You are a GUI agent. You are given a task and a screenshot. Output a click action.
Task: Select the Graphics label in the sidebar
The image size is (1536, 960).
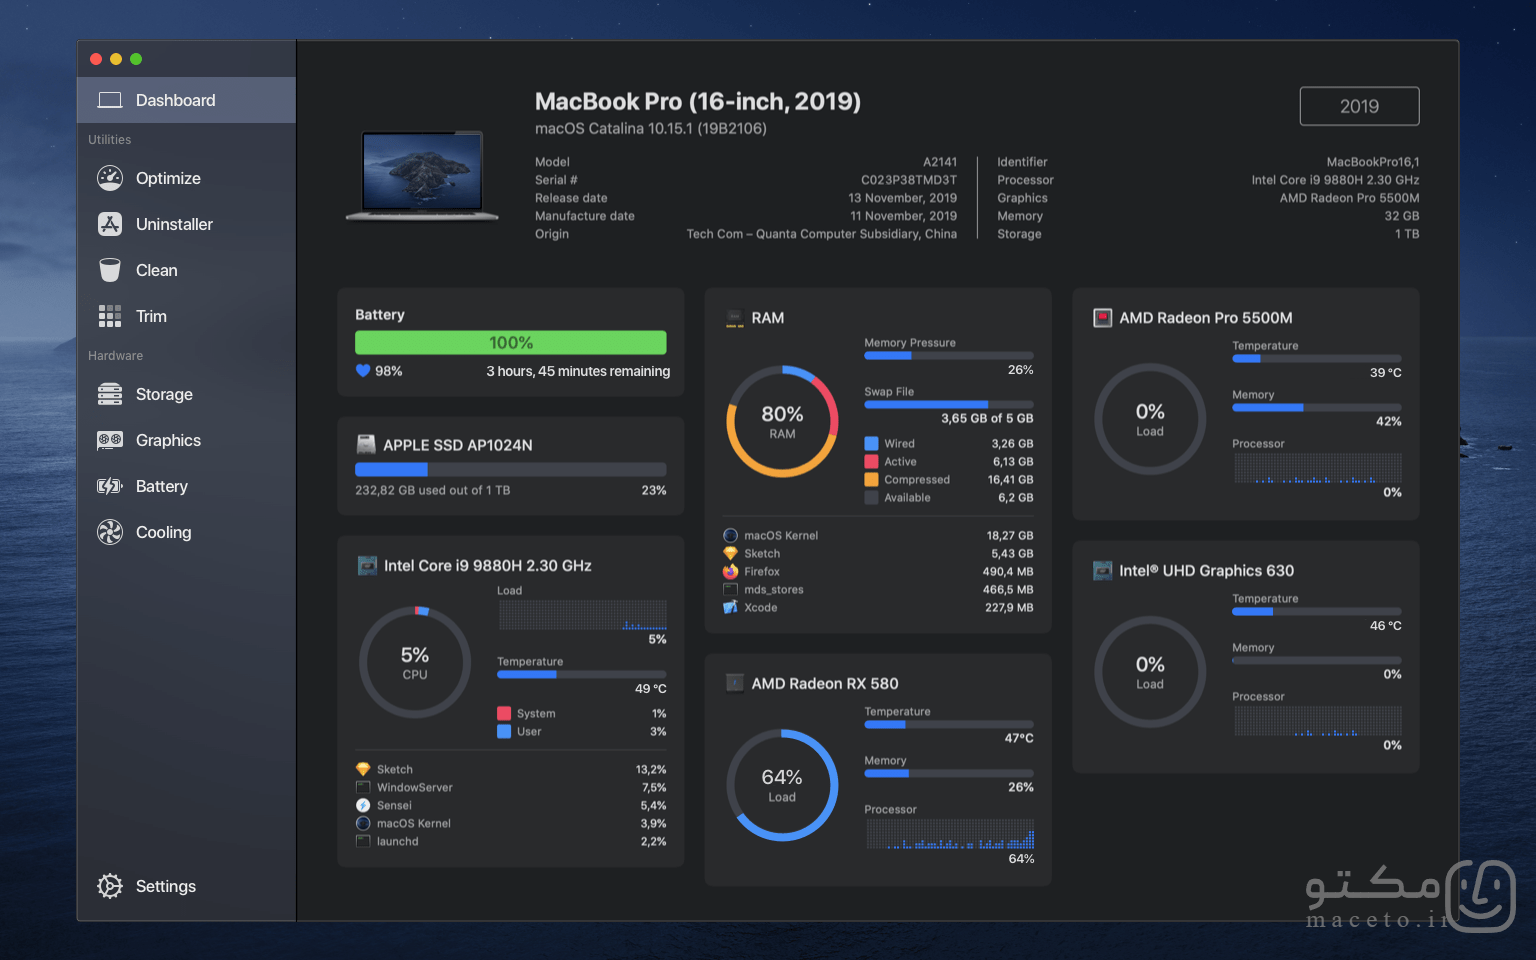coord(168,440)
